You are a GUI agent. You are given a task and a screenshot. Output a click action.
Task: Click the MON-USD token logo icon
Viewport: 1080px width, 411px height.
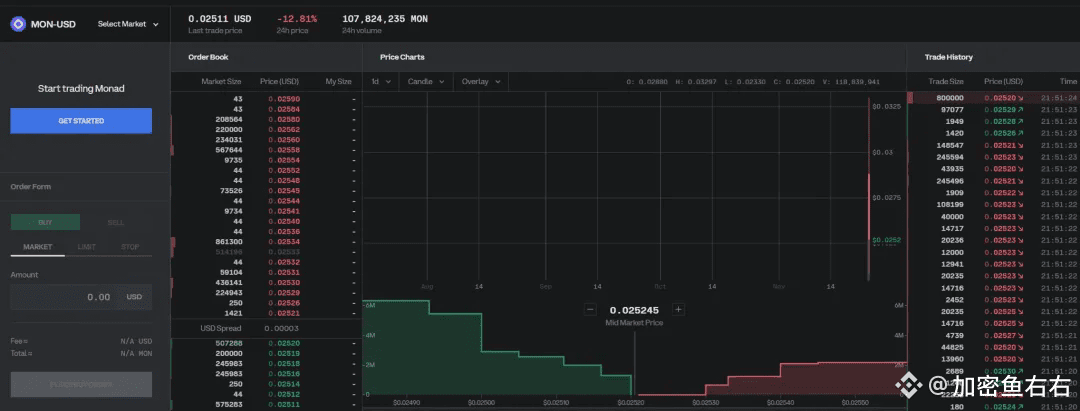coord(18,24)
